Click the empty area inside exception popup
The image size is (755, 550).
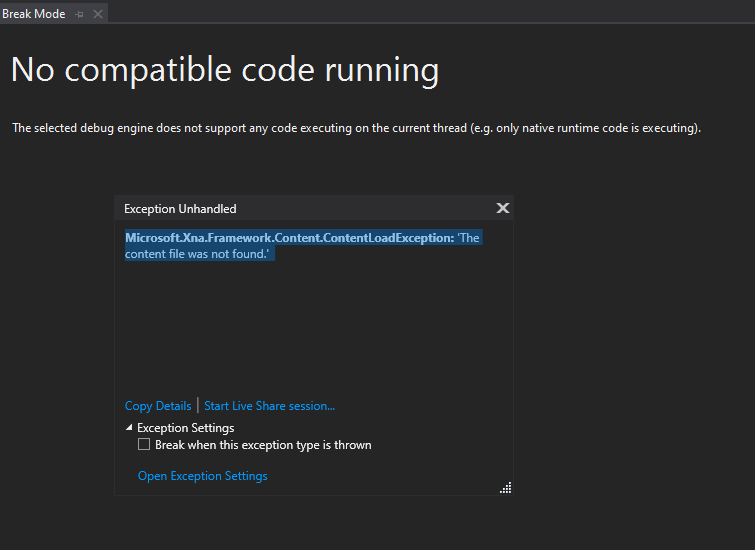coord(313,327)
